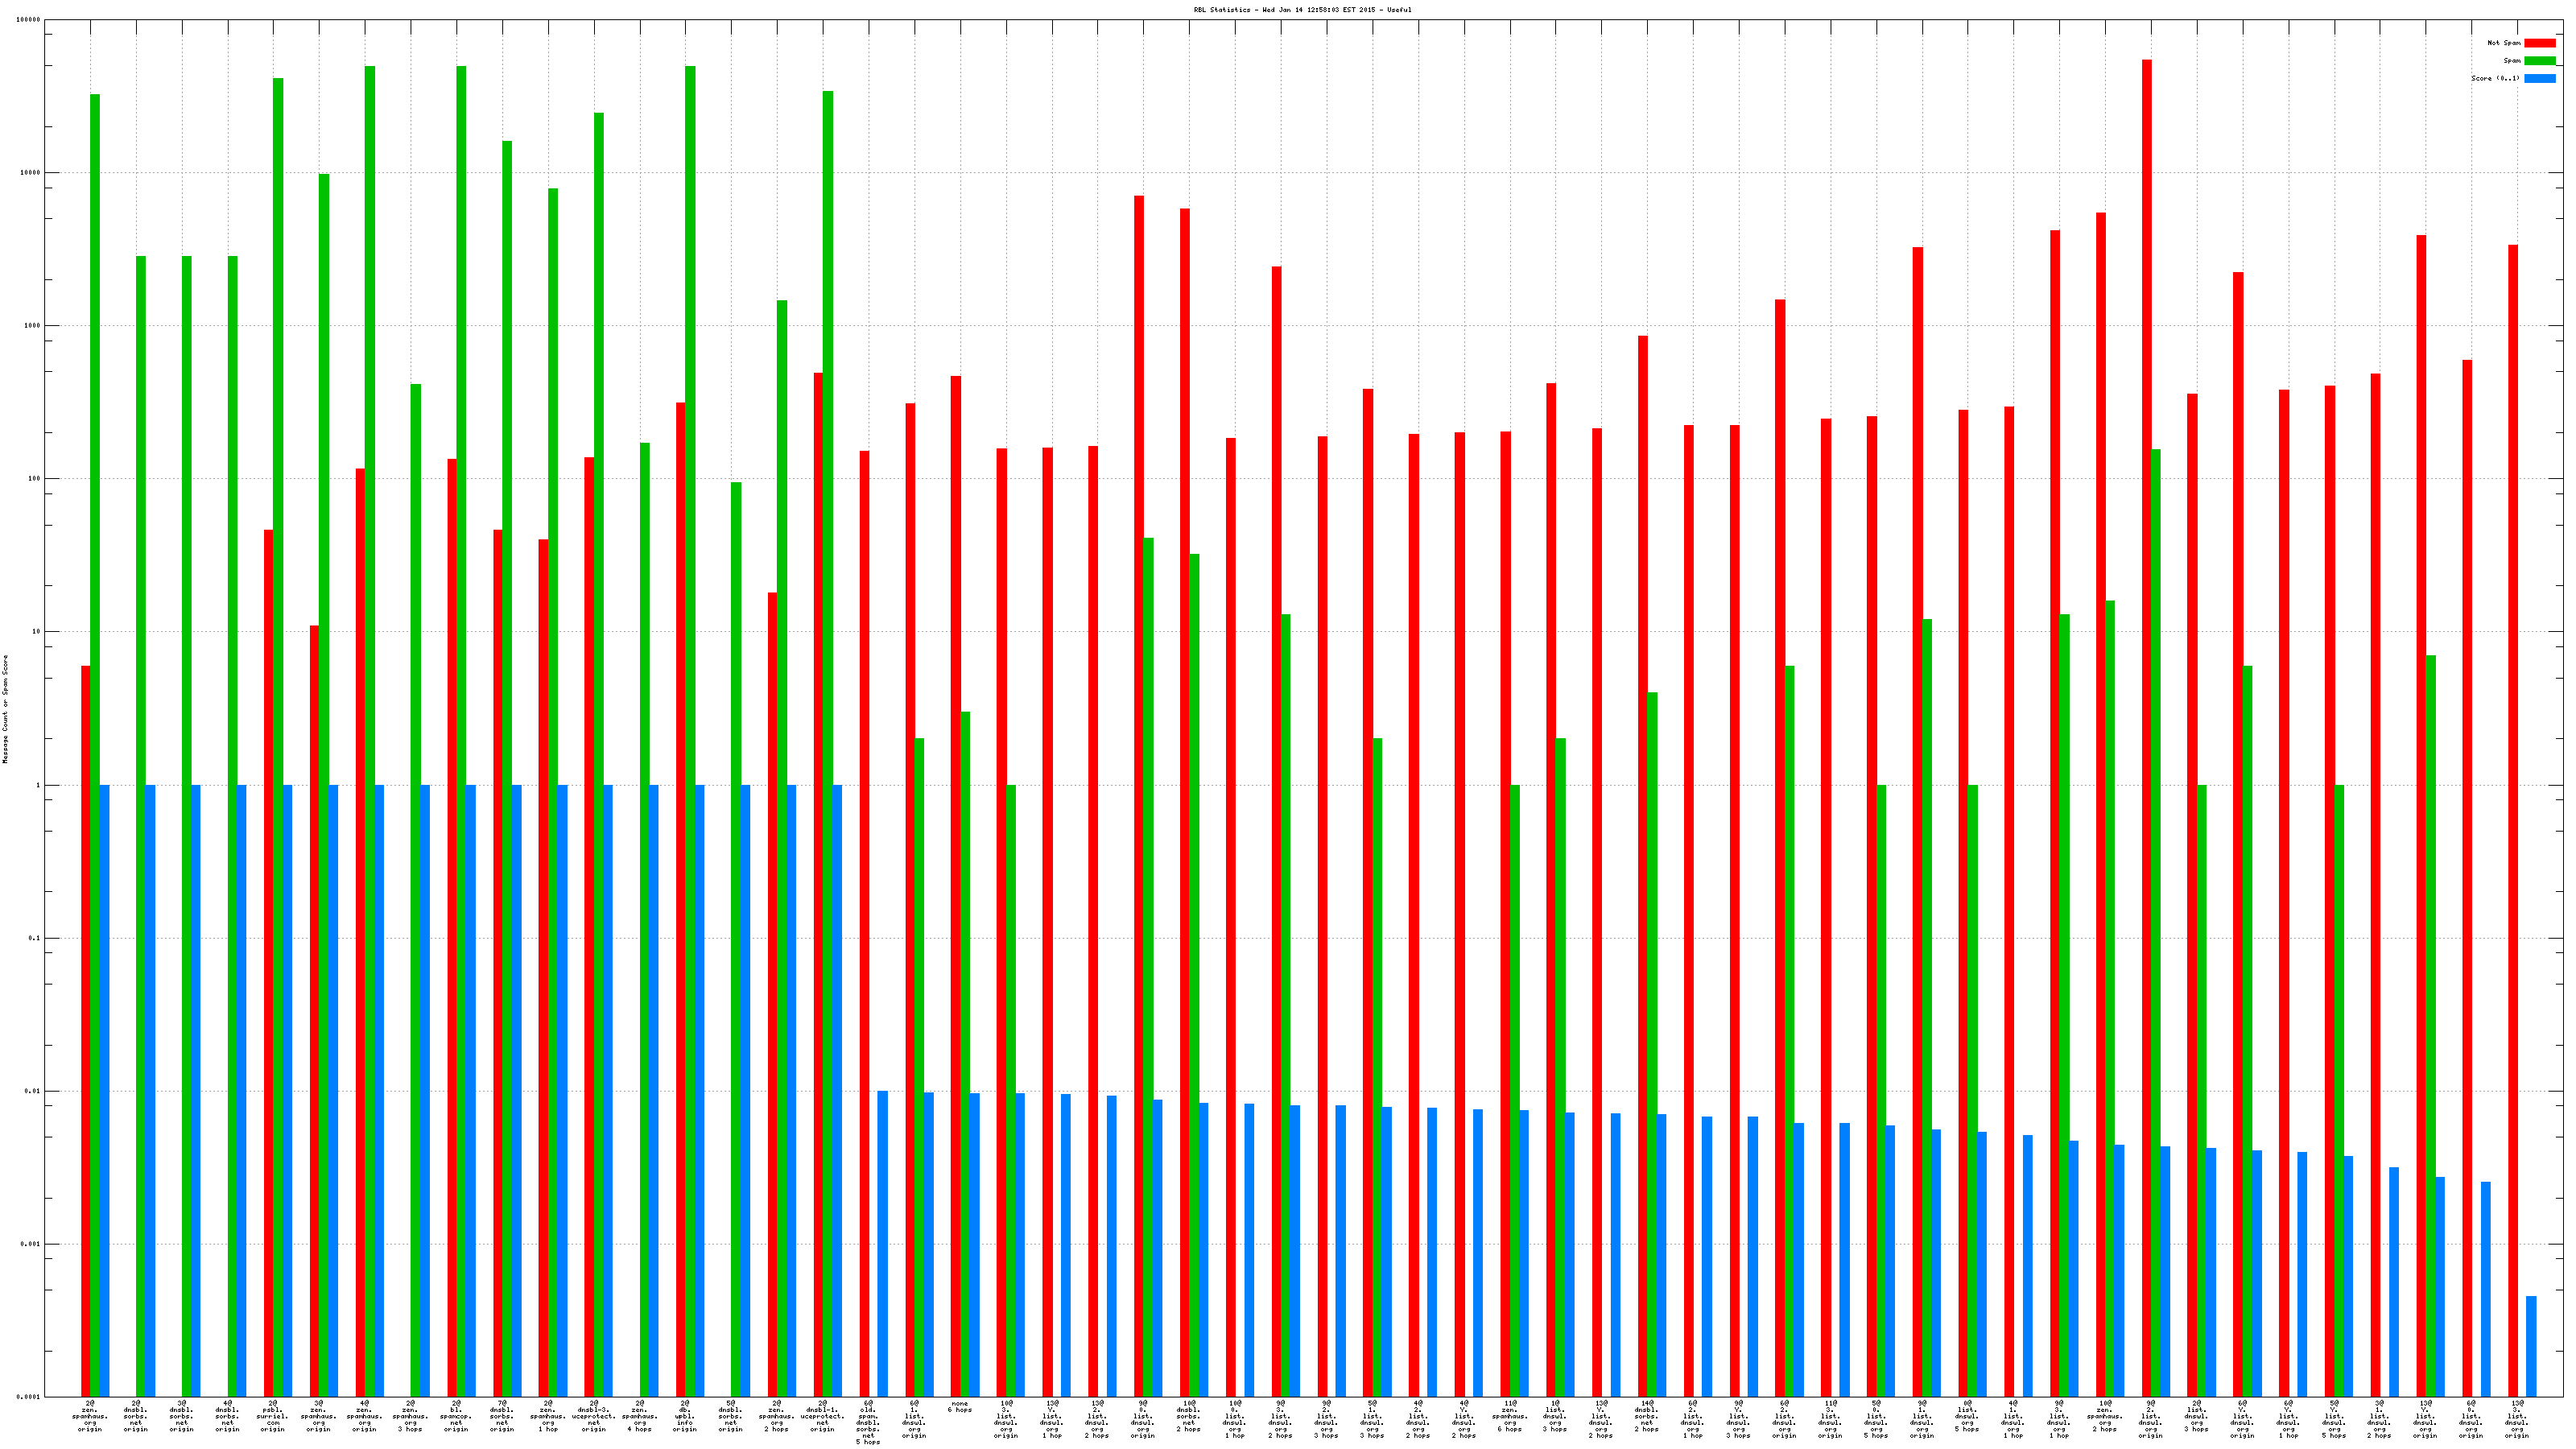
Task: Click the 'Score (0..1)' legend text
Action: (2495, 78)
